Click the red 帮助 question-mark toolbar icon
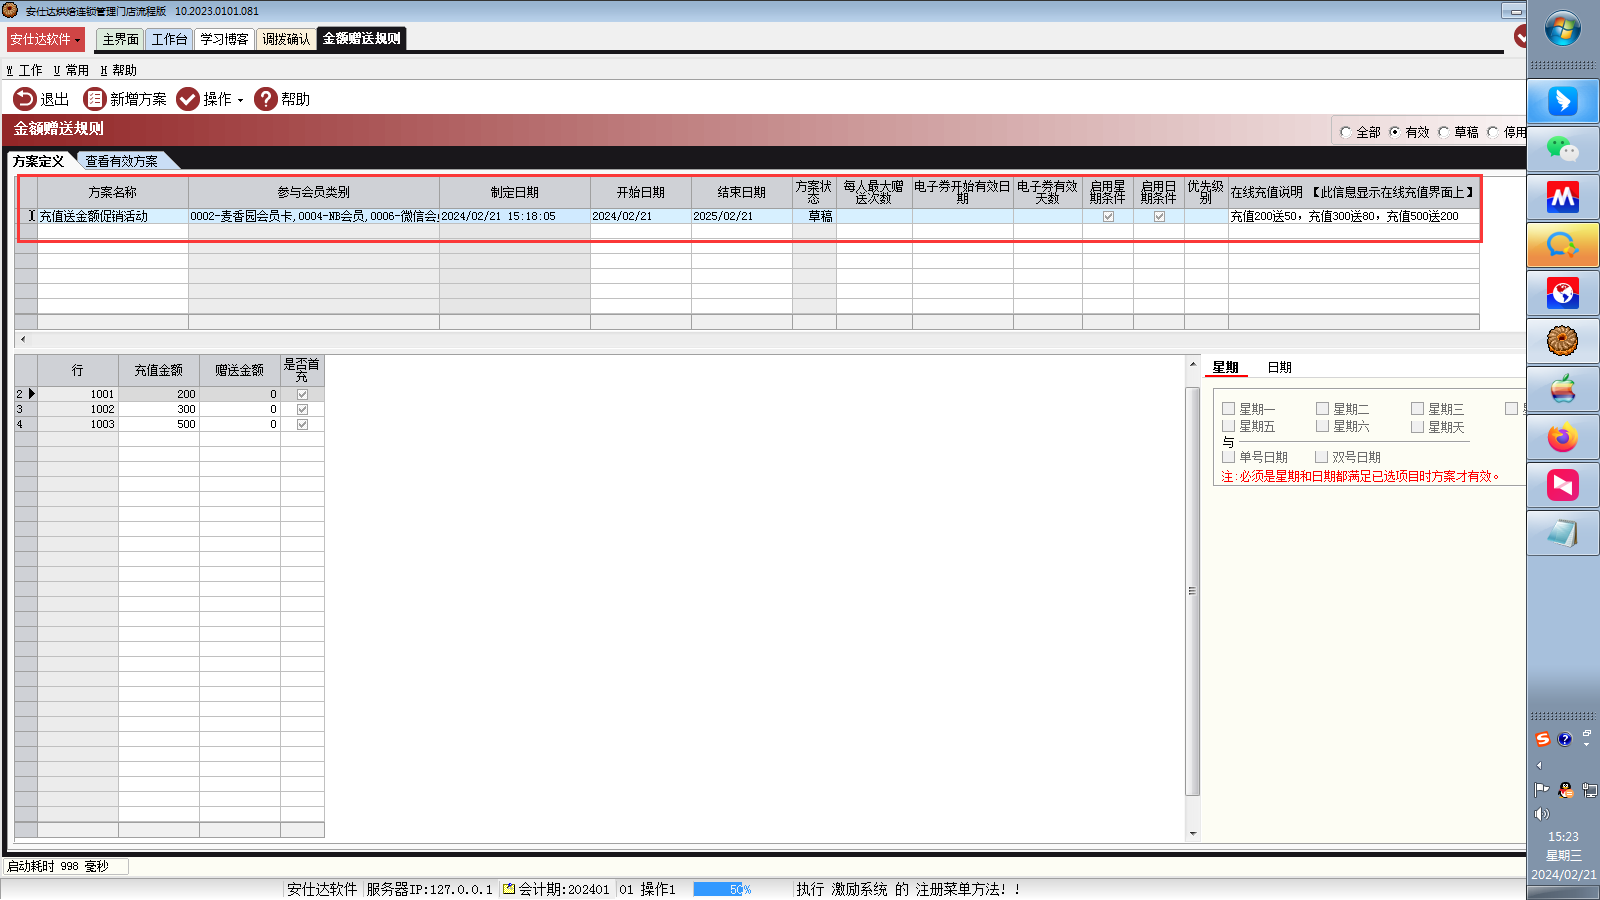1600x900 pixels. (265, 99)
